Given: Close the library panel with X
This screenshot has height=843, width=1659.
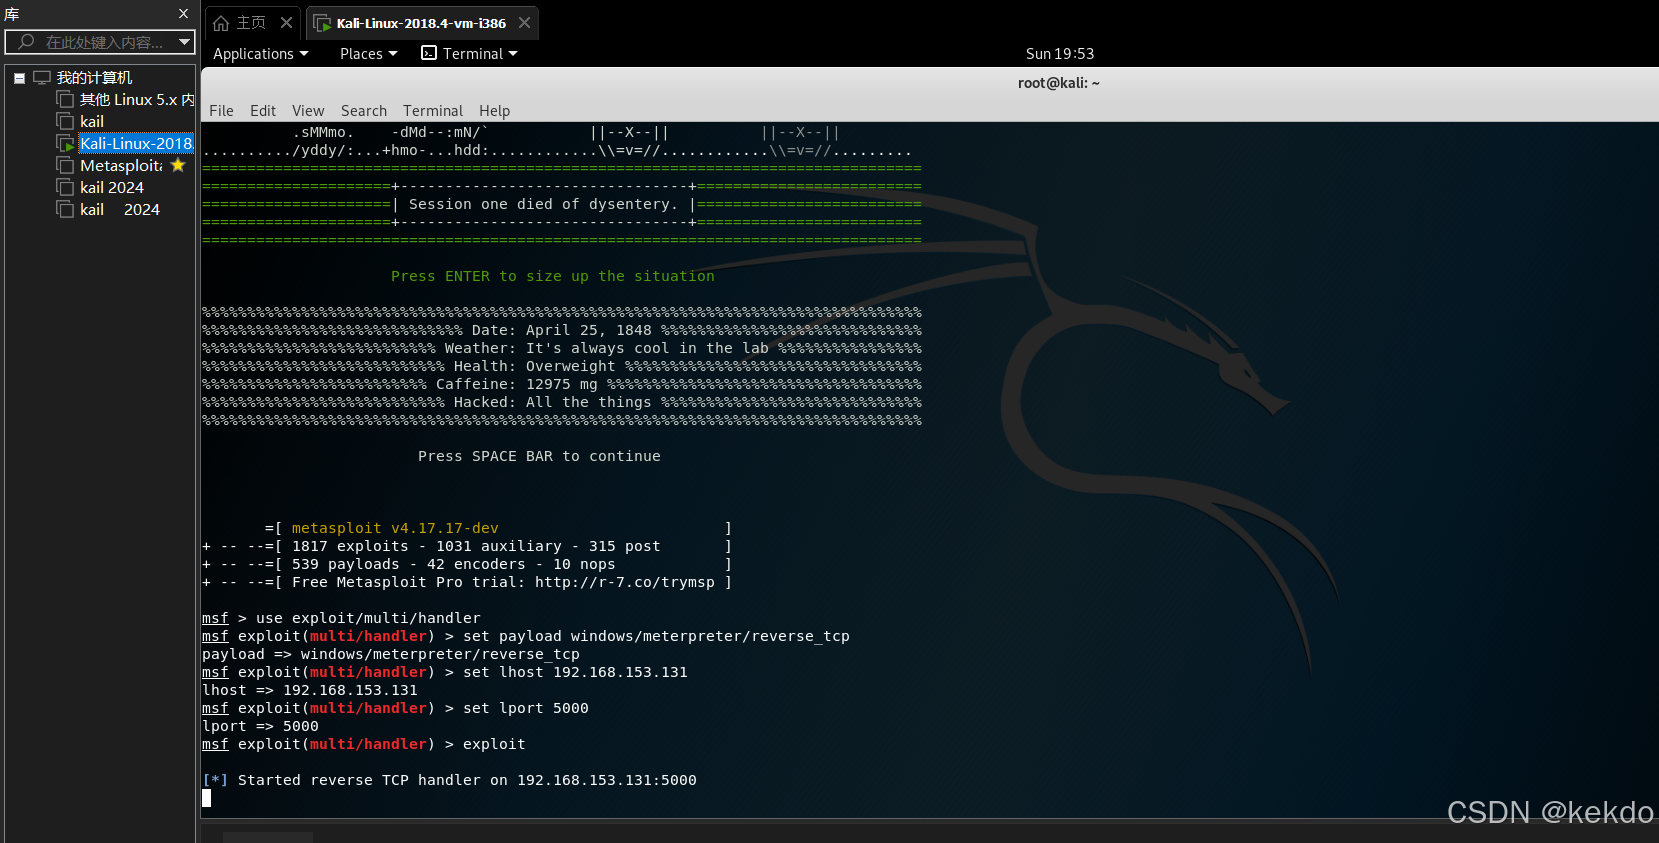Looking at the screenshot, I should (183, 14).
